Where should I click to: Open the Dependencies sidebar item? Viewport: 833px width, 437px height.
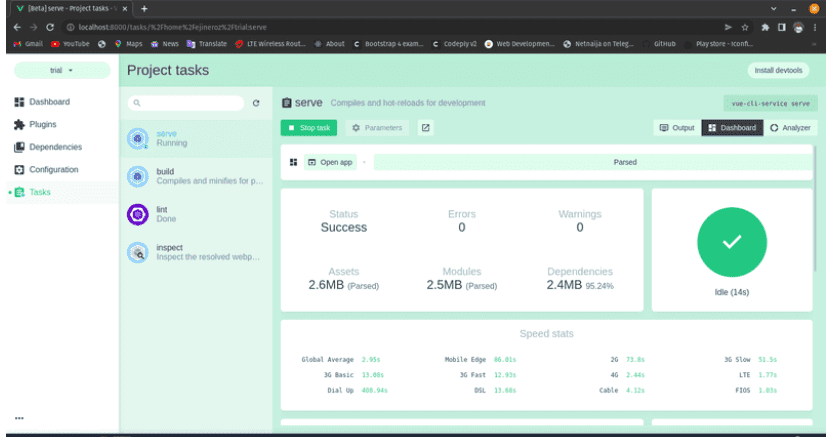pyautogui.click(x=48, y=147)
